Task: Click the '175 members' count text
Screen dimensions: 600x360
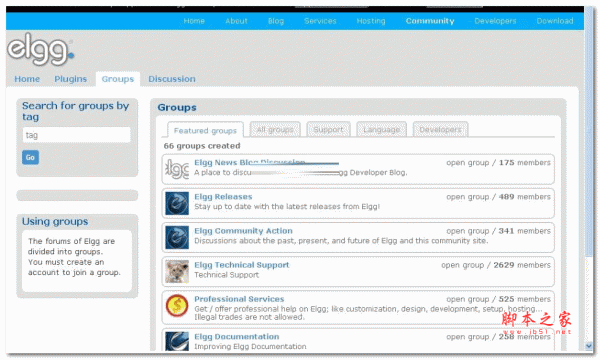Action: [x=525, y=163]
